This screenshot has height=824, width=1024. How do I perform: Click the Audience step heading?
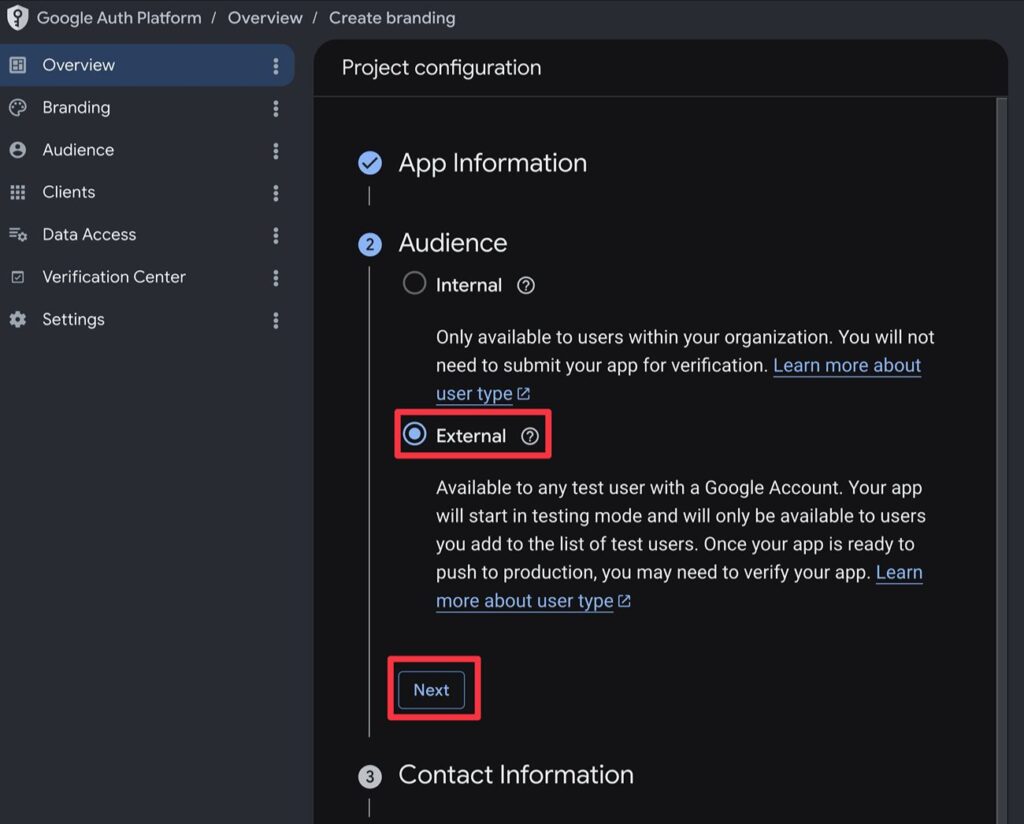coord(453,243)
